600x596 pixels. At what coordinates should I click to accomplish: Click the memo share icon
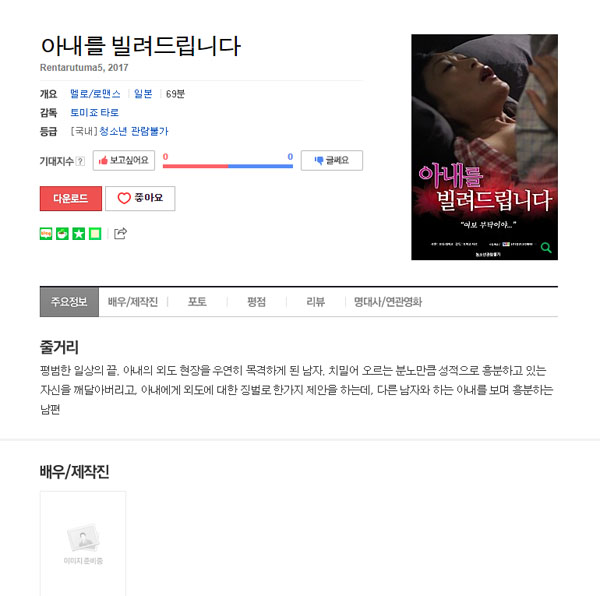click(x=95, y=233)
